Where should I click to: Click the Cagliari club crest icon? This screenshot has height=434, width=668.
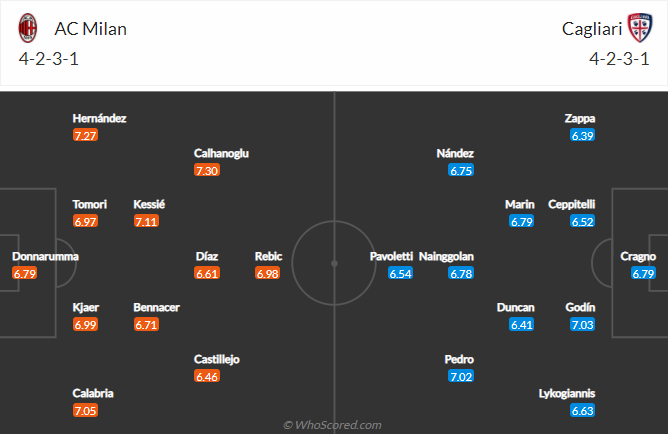click(638, 28)
